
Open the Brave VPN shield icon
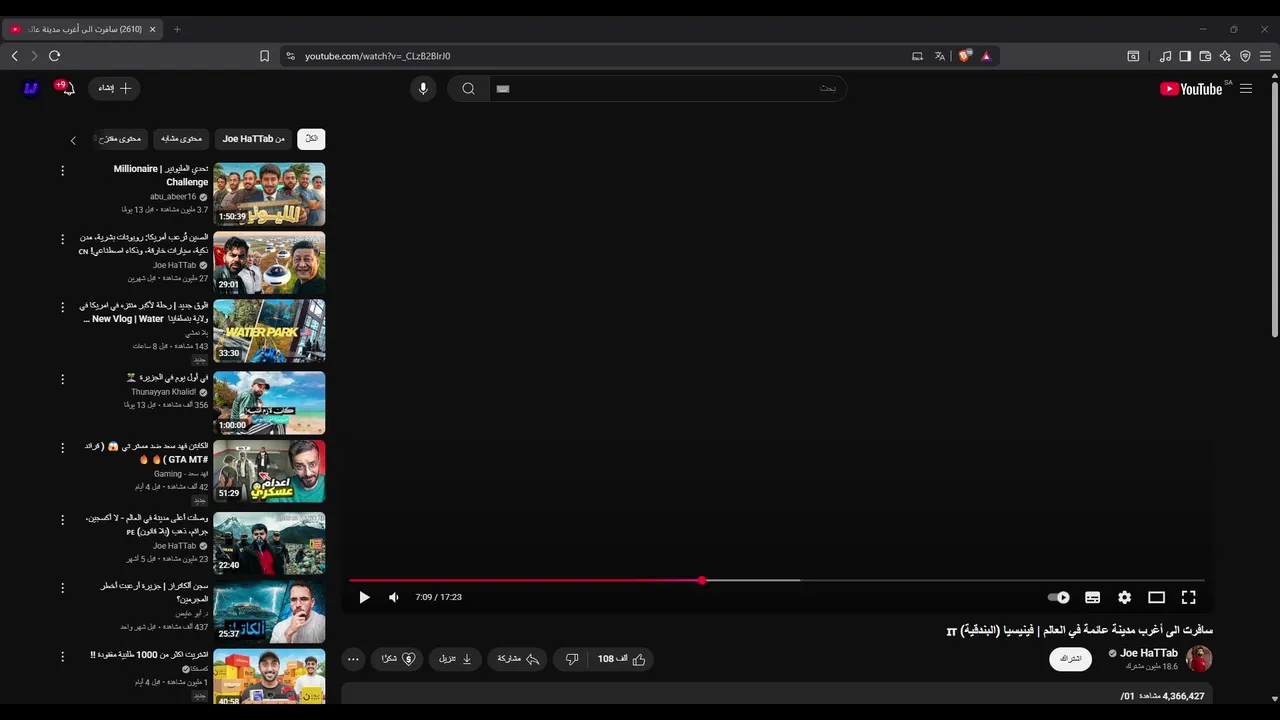pyautogui.click(x=1245, y=56)
